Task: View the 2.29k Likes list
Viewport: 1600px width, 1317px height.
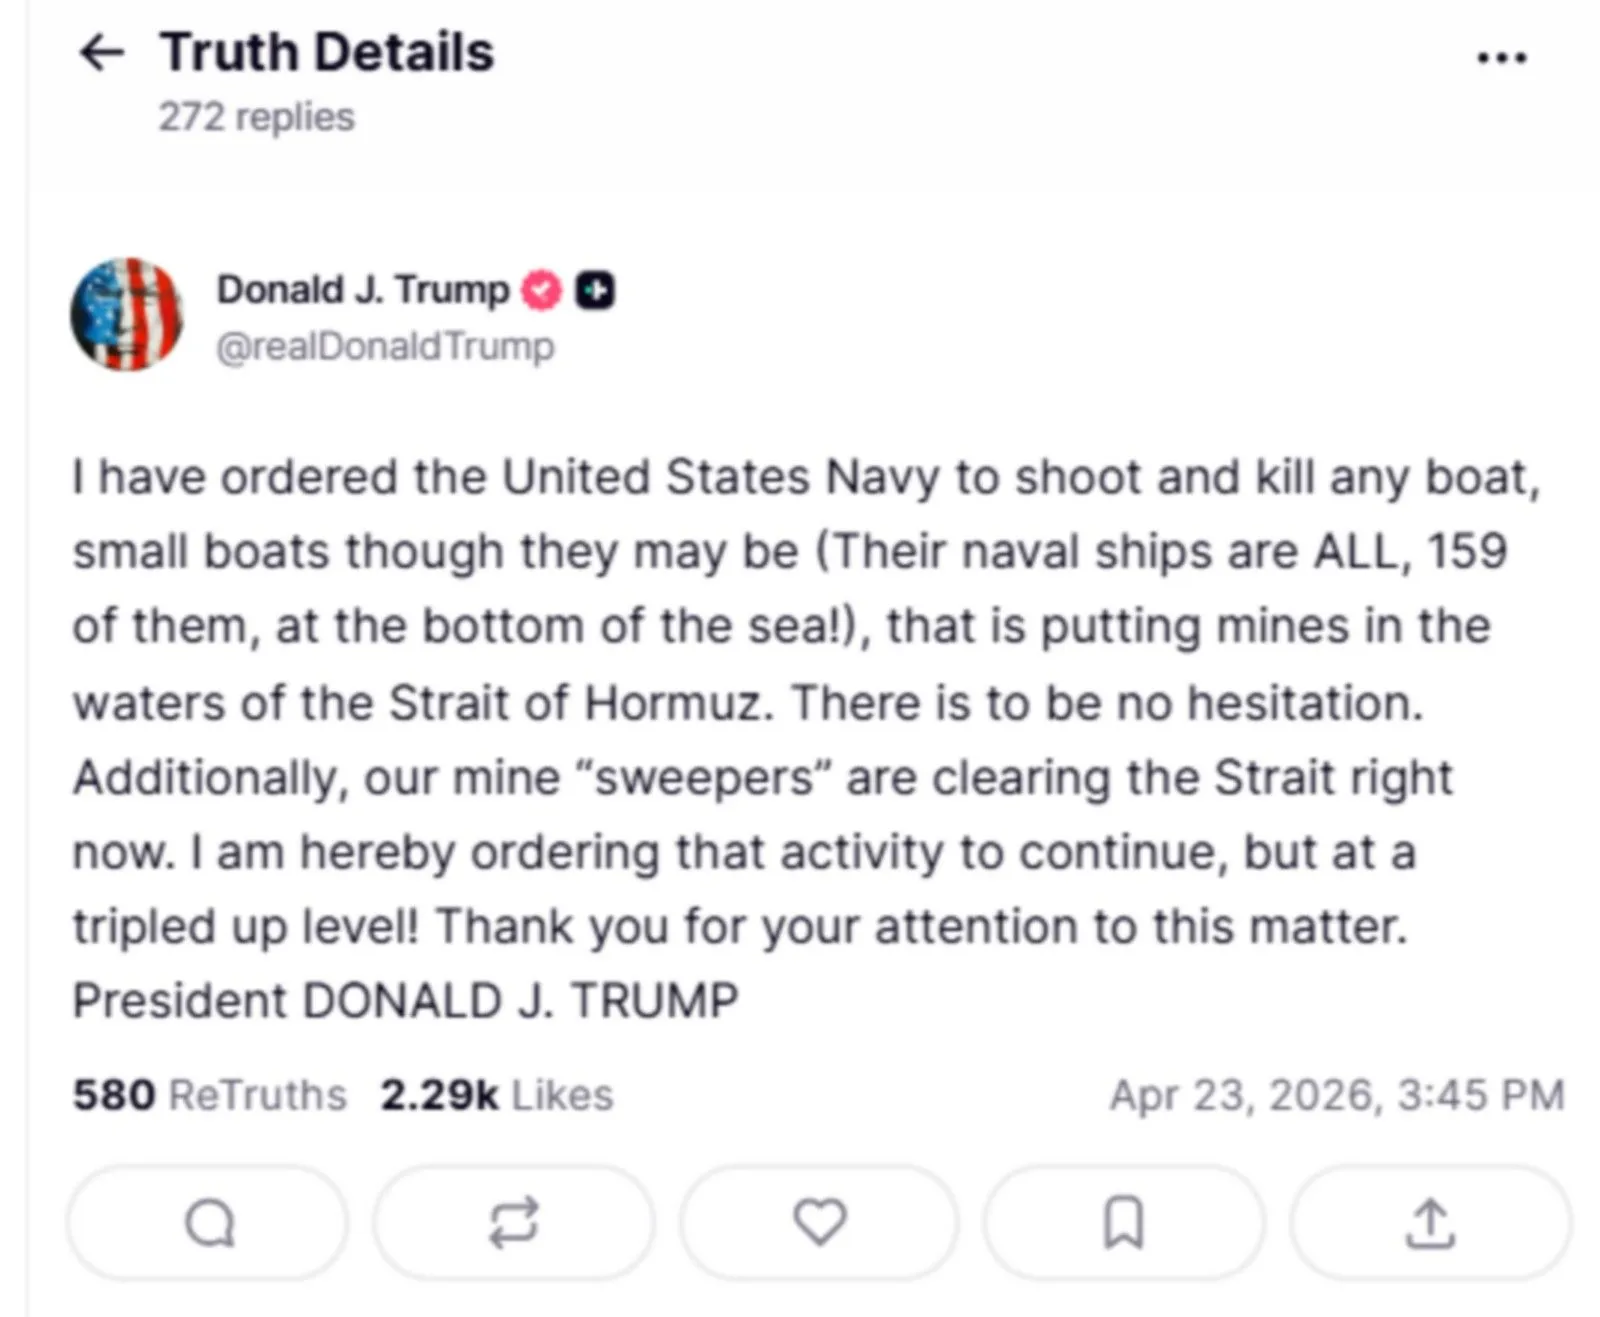Action: [497, 1095]
